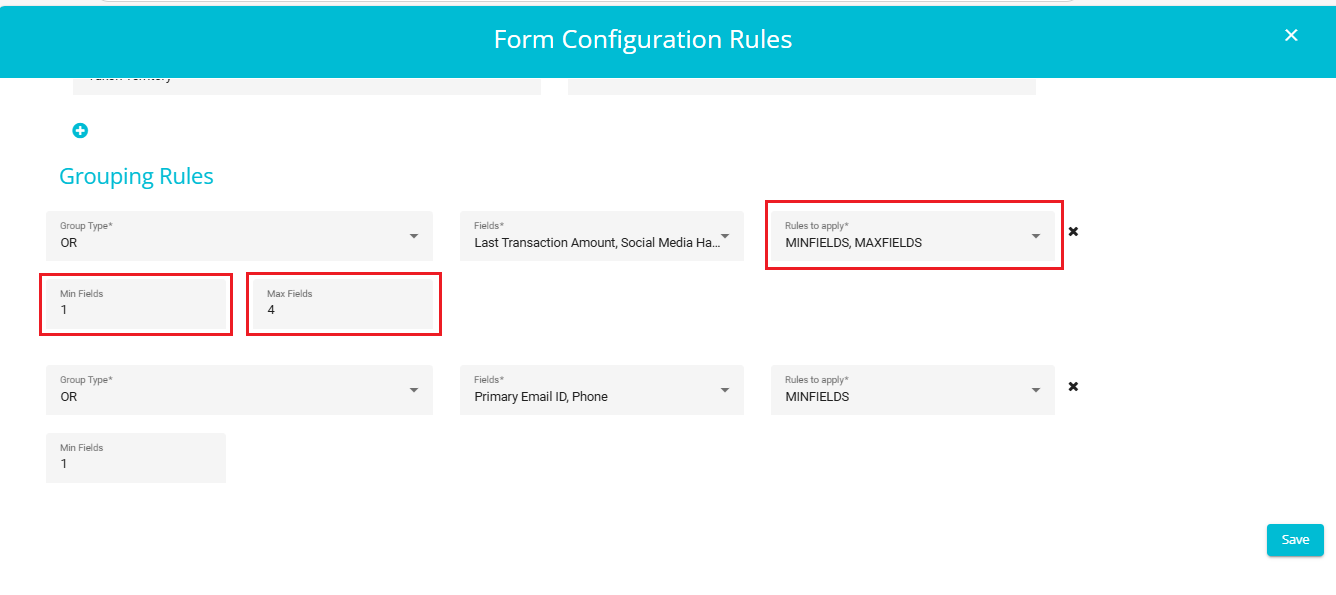
Task: Click the plus circle add icon
Action: click(80, 130)
